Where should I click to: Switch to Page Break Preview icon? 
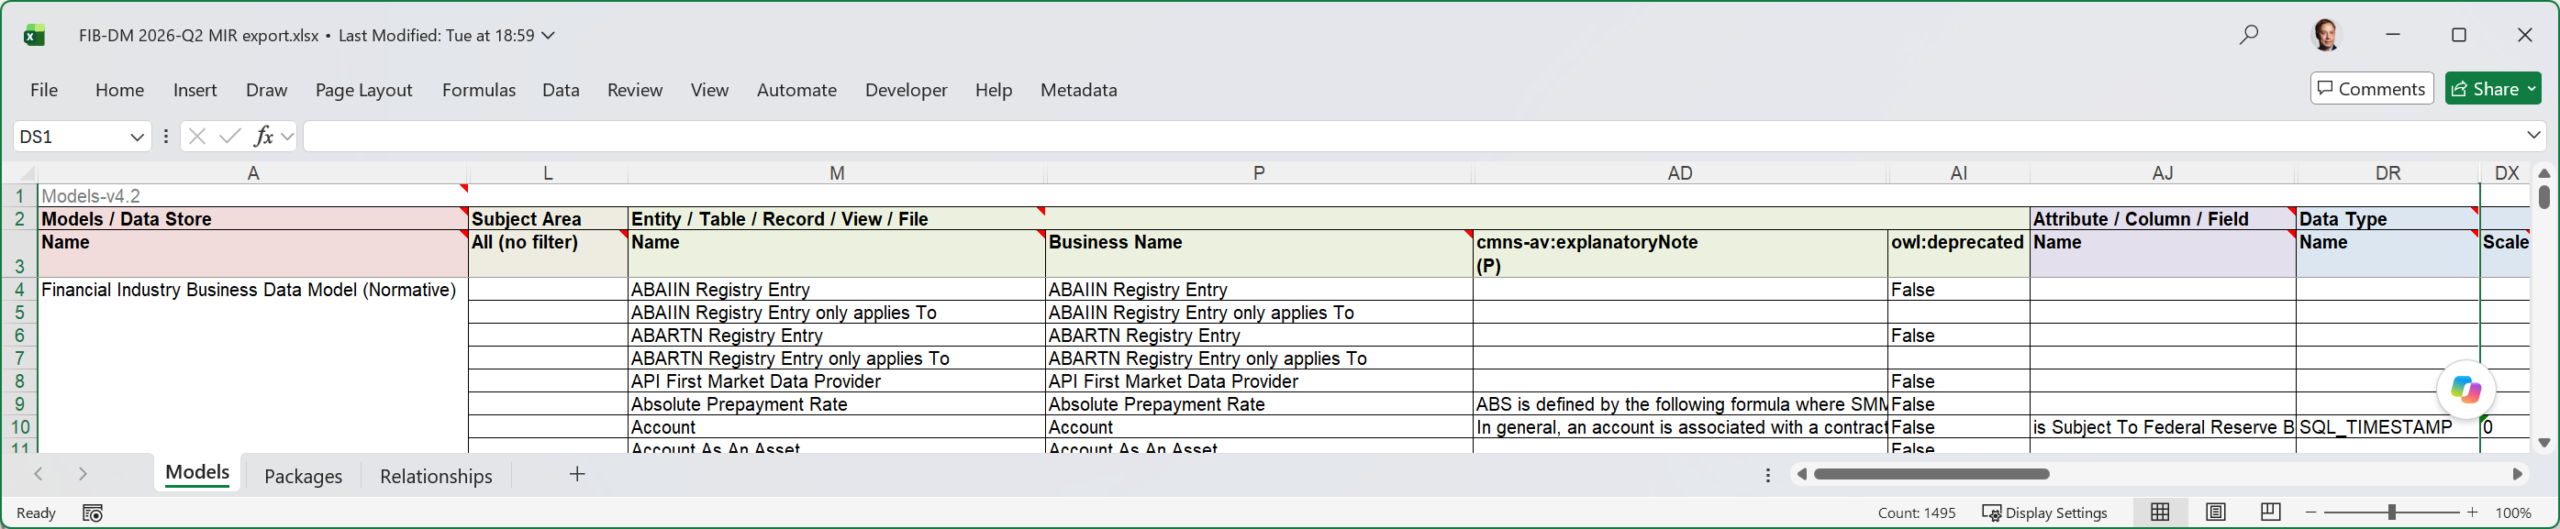pyautogui.click(x=2270, y=512)
